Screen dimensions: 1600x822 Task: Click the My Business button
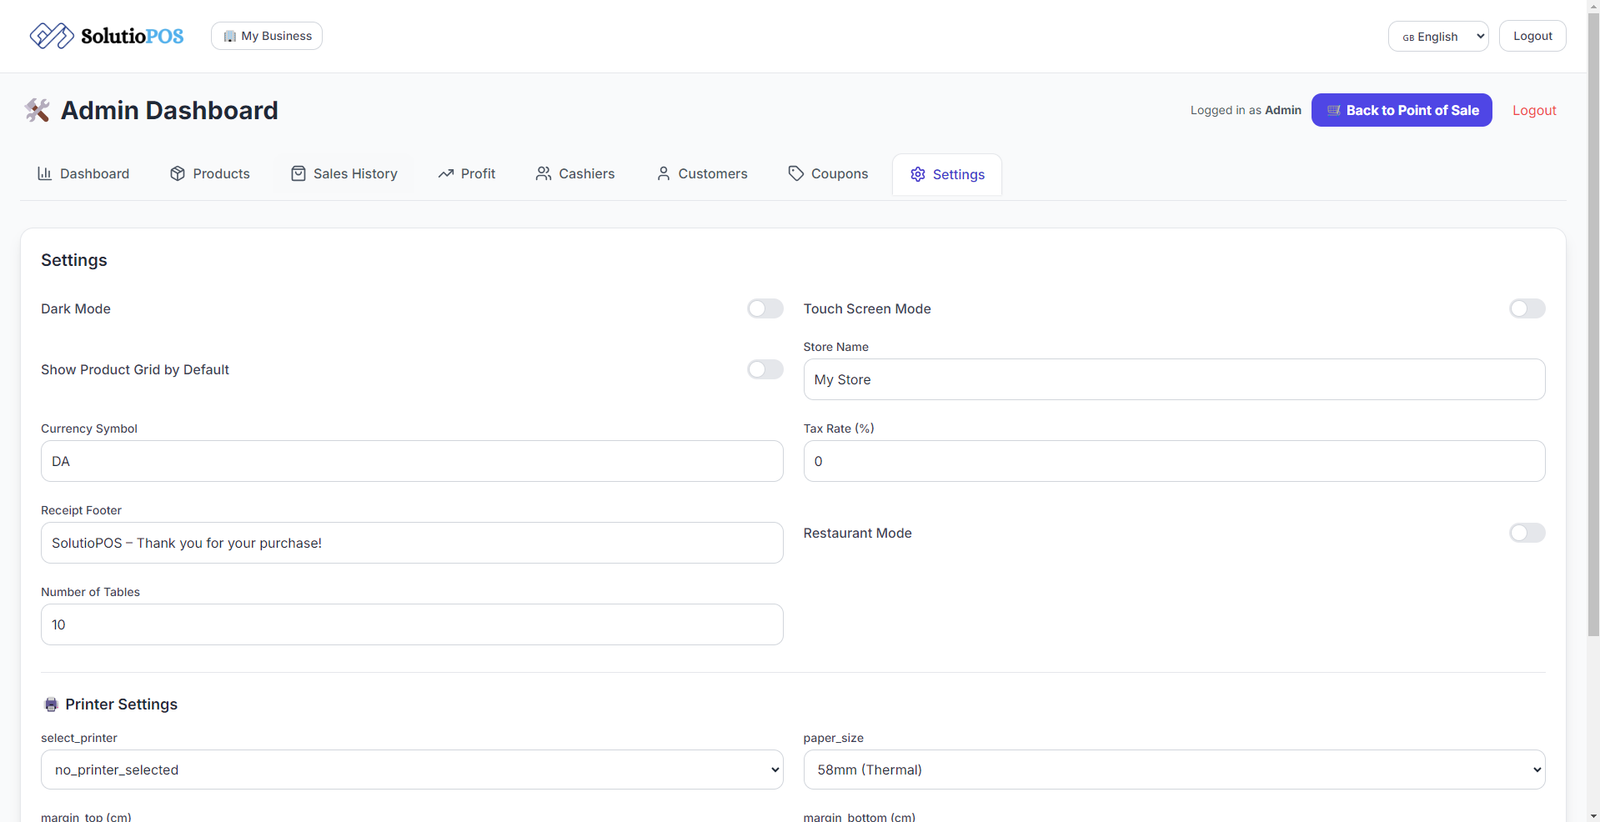[267, 36]
